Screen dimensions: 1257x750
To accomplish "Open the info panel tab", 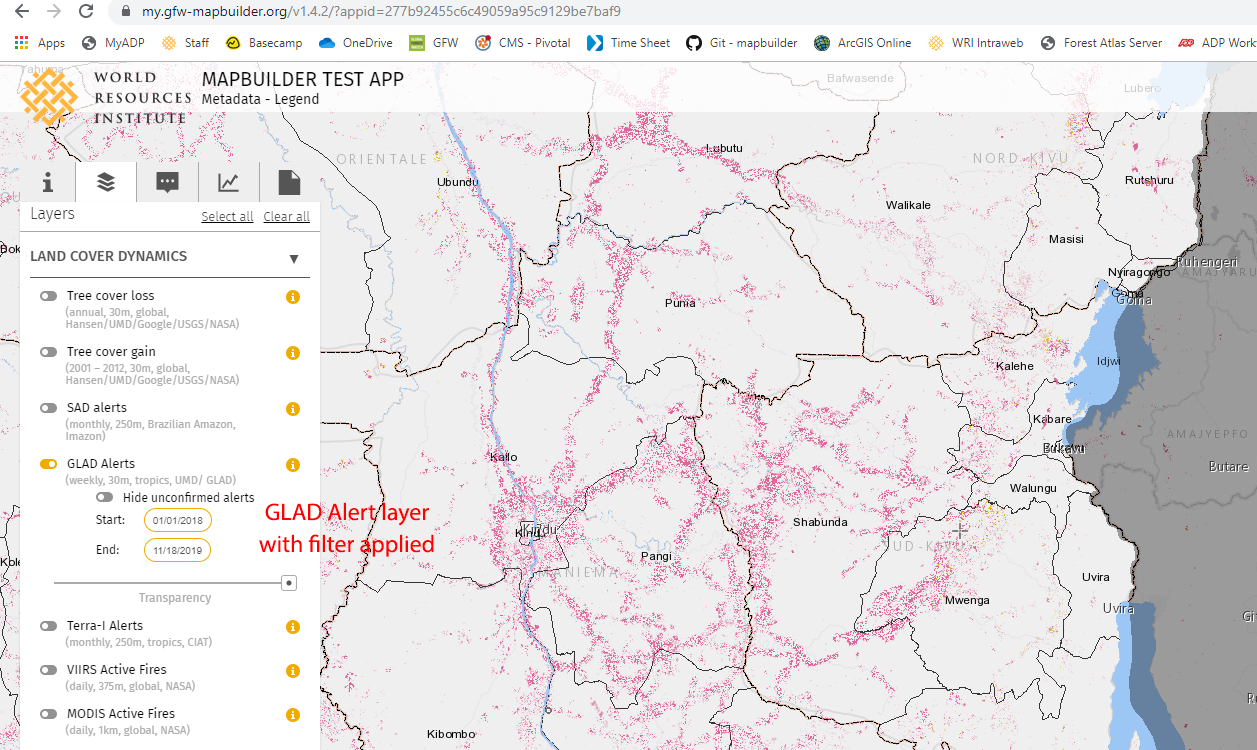I will 46,182.
